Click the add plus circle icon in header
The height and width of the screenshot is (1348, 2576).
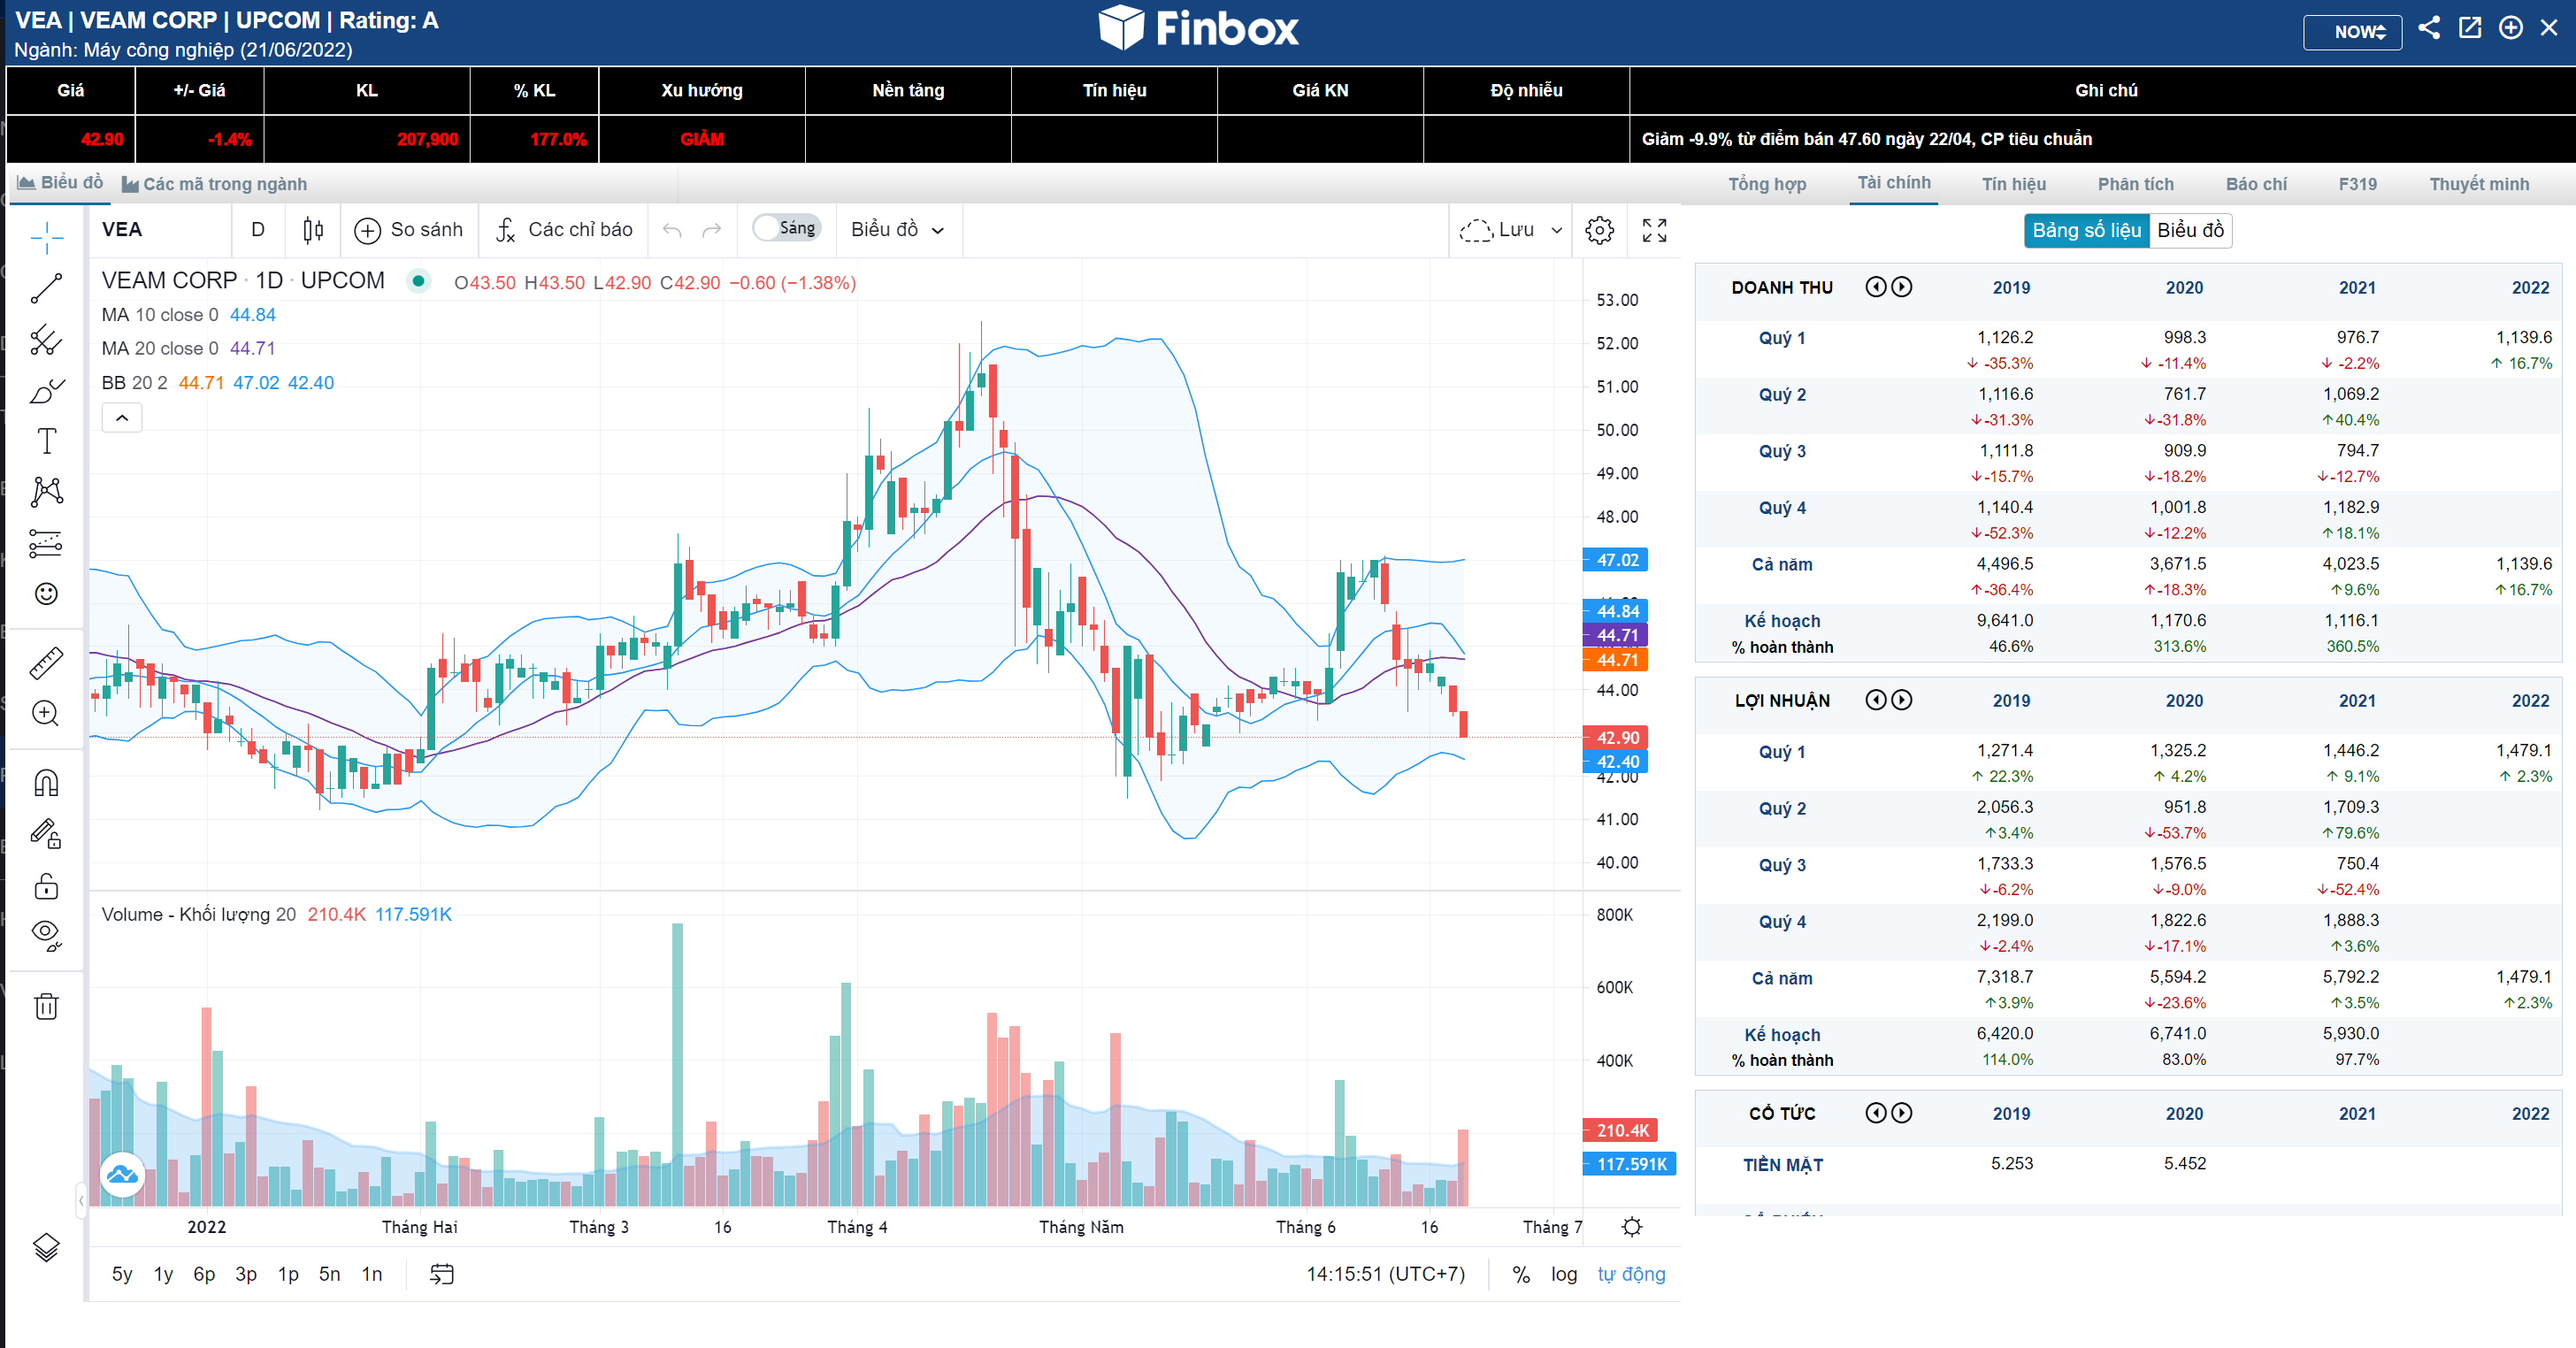click(2510, 28)
